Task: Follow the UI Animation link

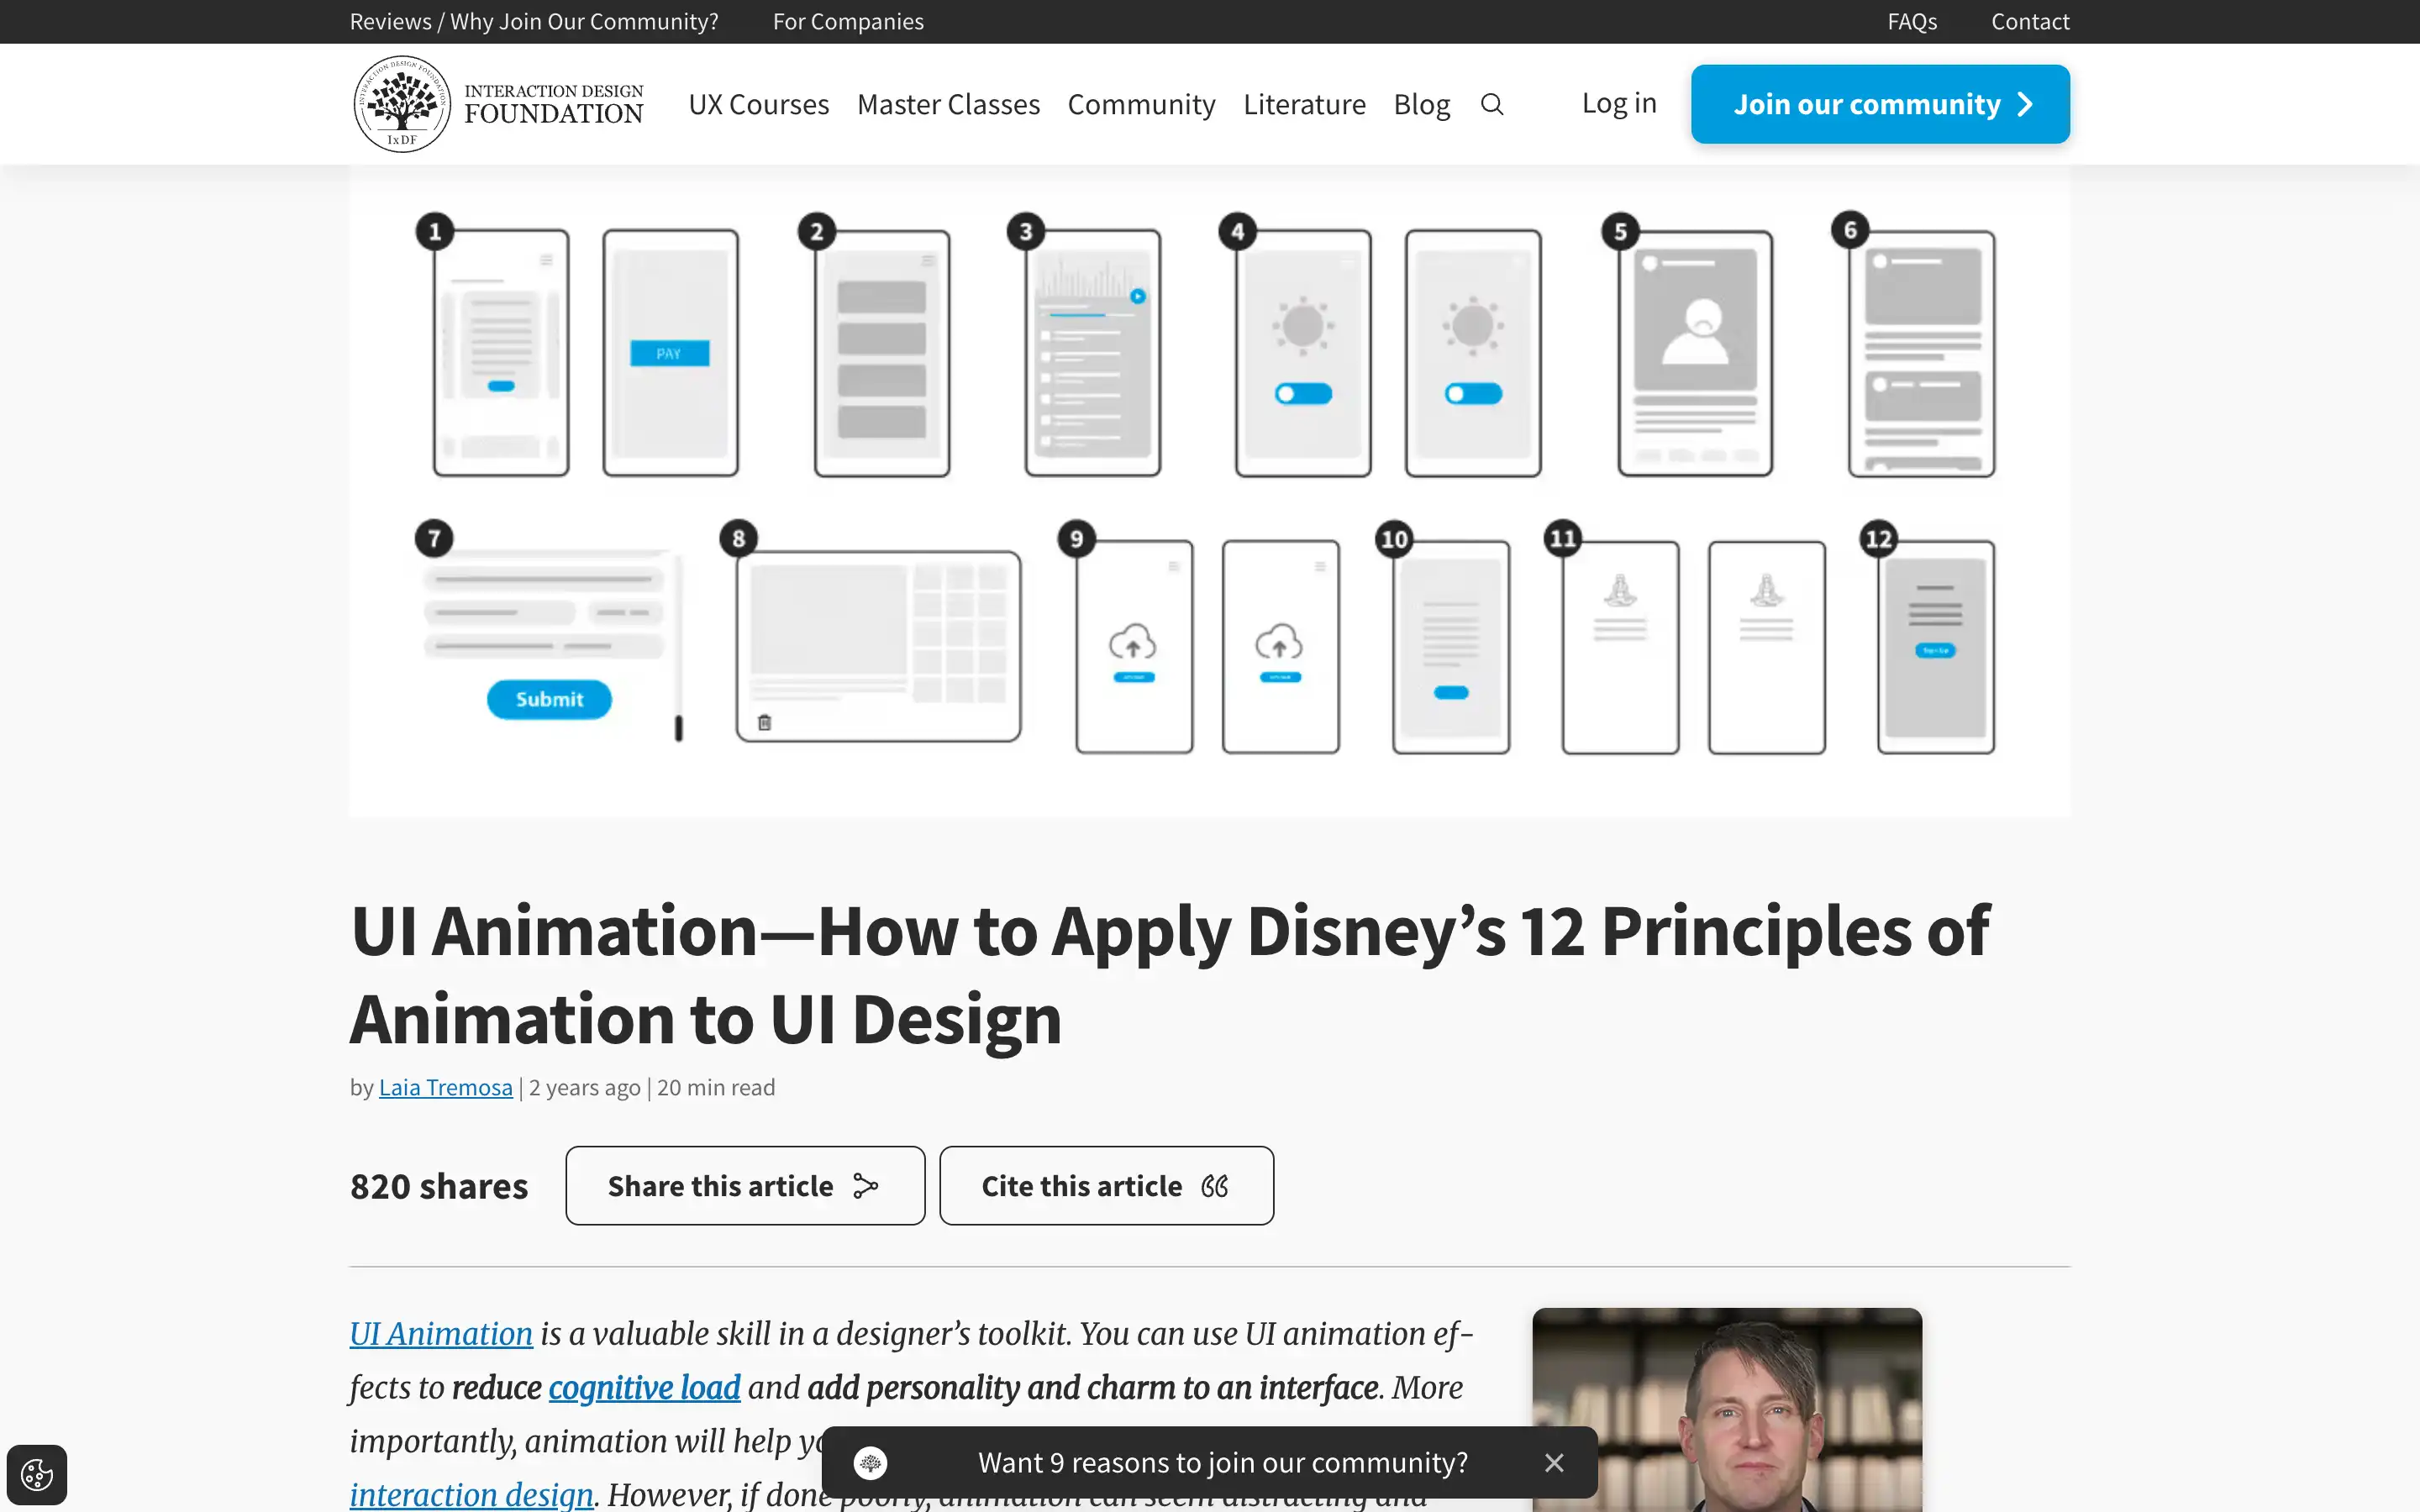Action: click(441, 1333)
